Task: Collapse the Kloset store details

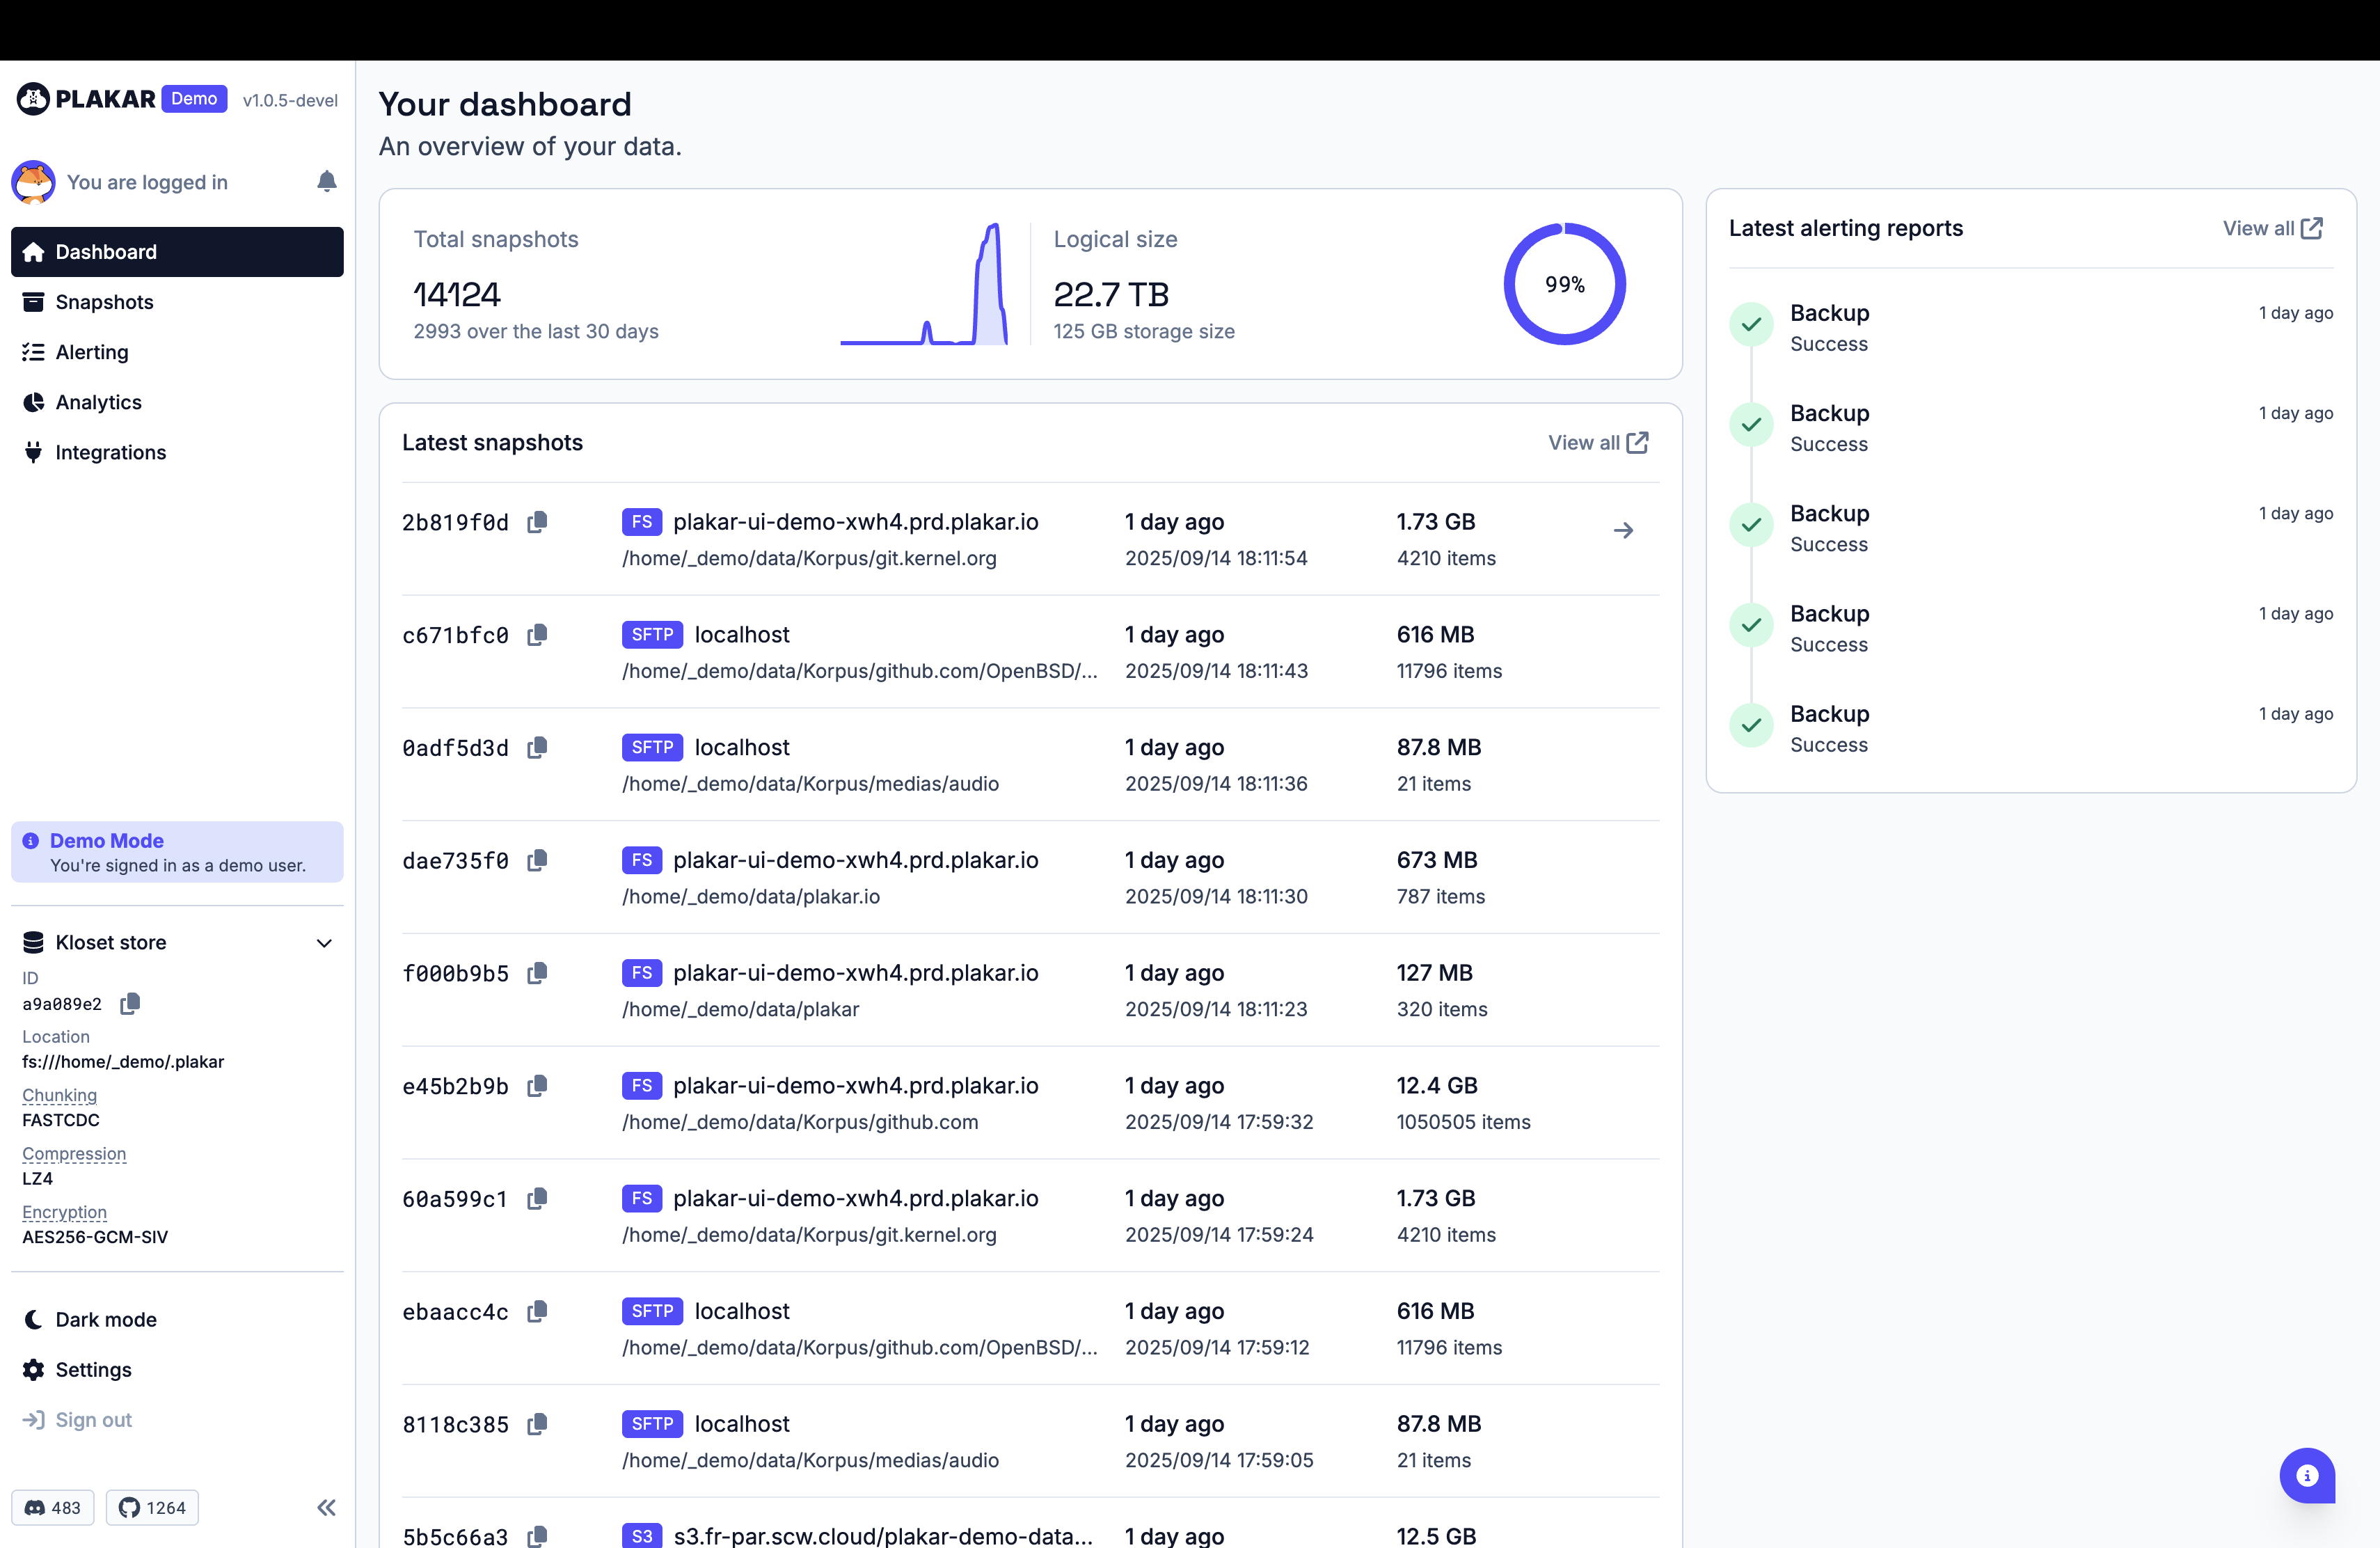Action: click(x=324, y=943)
